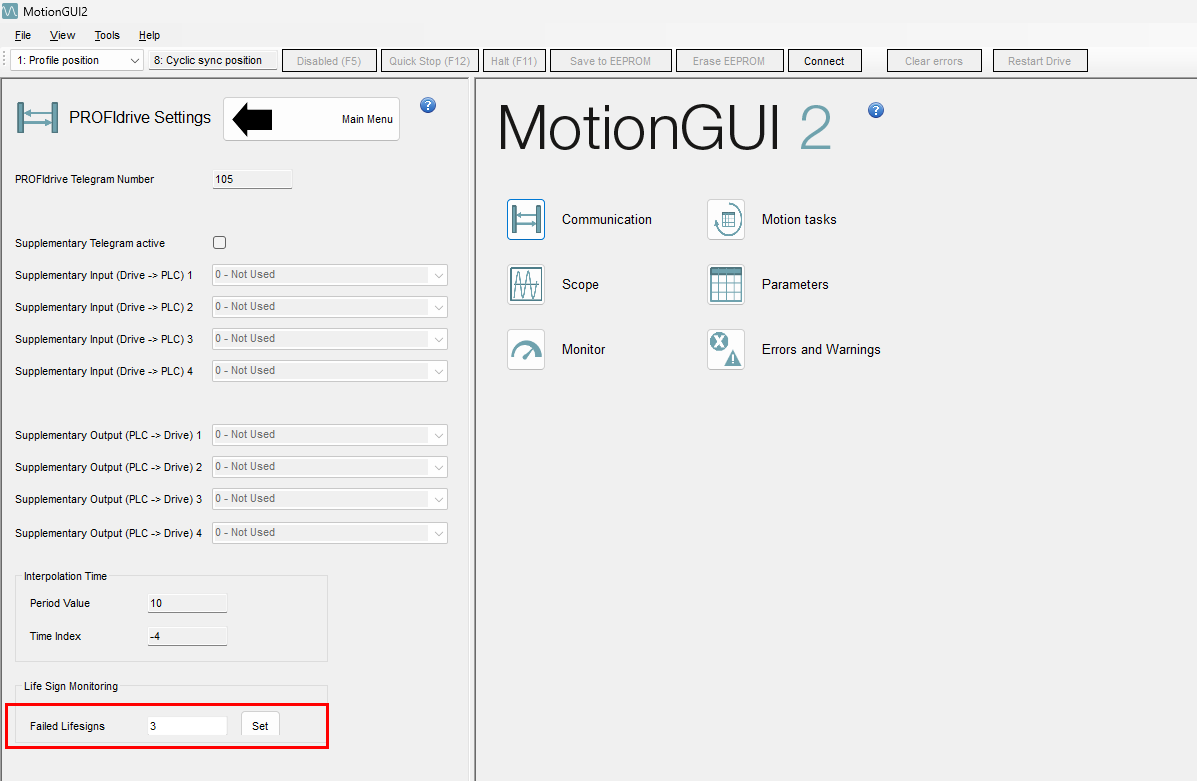This screenshot has height=781, width=1197.
Task: Click the Restart Drive button
Action: [x=1040, y=61]
